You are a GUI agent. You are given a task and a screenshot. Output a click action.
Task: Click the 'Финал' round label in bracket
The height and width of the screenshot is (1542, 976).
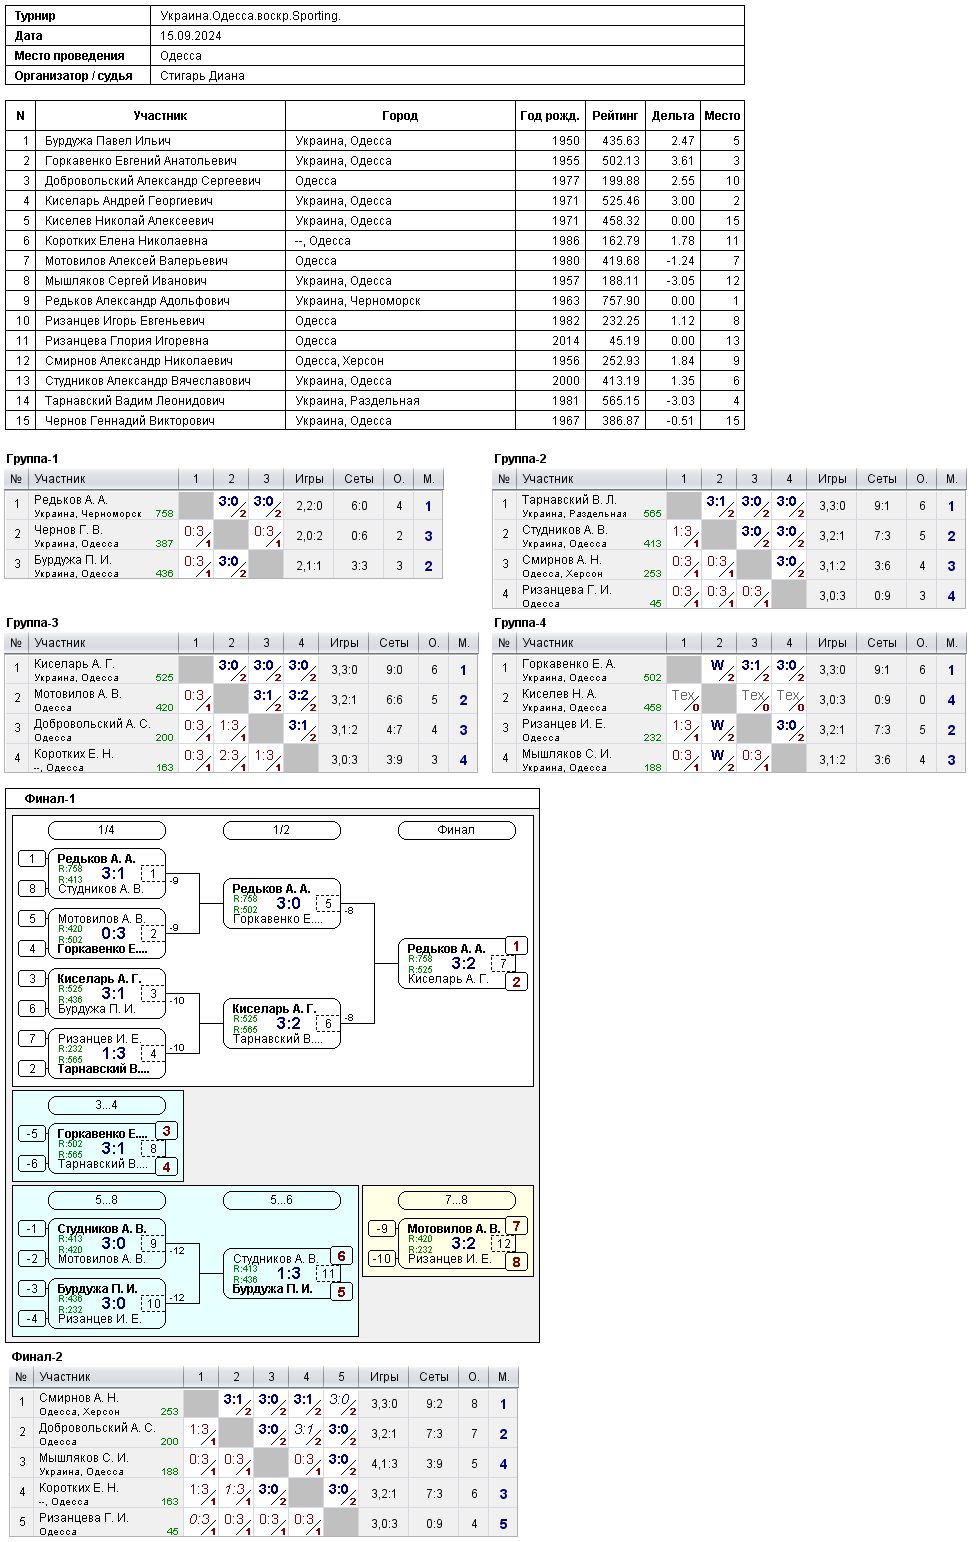(456, 830)
